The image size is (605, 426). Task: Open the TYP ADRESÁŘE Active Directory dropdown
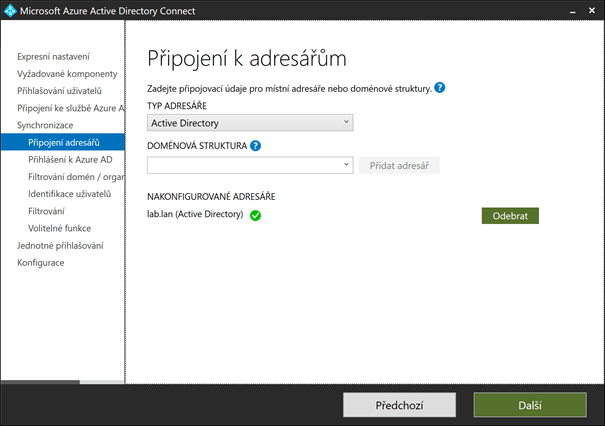click(250, 122)
